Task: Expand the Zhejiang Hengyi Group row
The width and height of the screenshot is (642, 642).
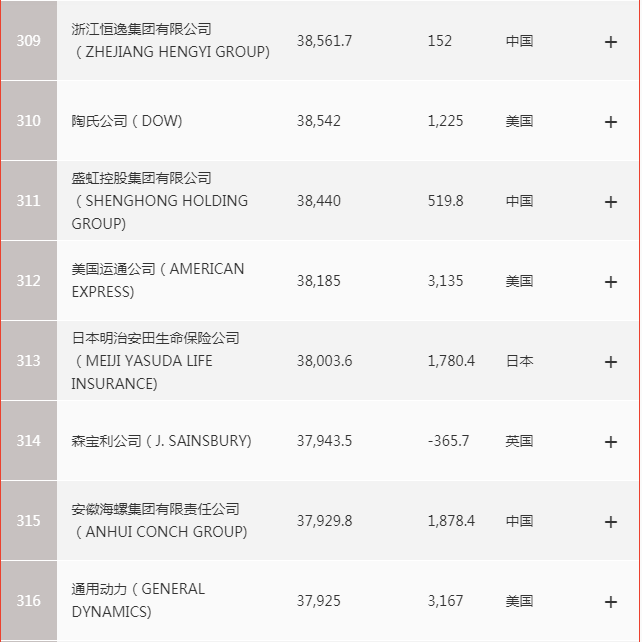Action: tap(611, 42)
